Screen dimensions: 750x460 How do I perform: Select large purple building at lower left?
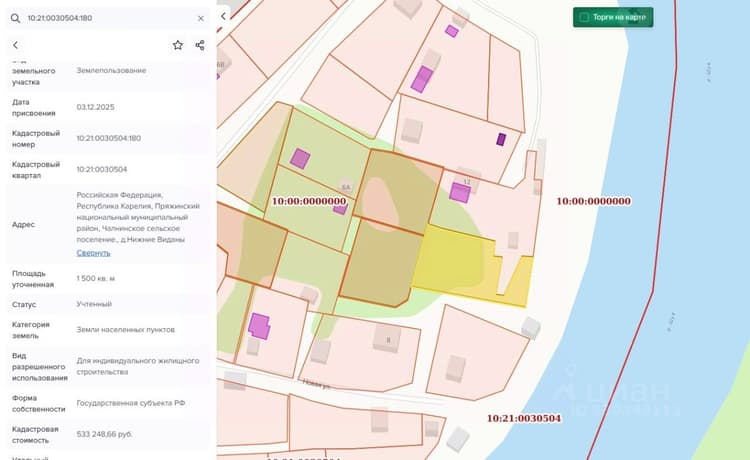click(x=259, y=326)
